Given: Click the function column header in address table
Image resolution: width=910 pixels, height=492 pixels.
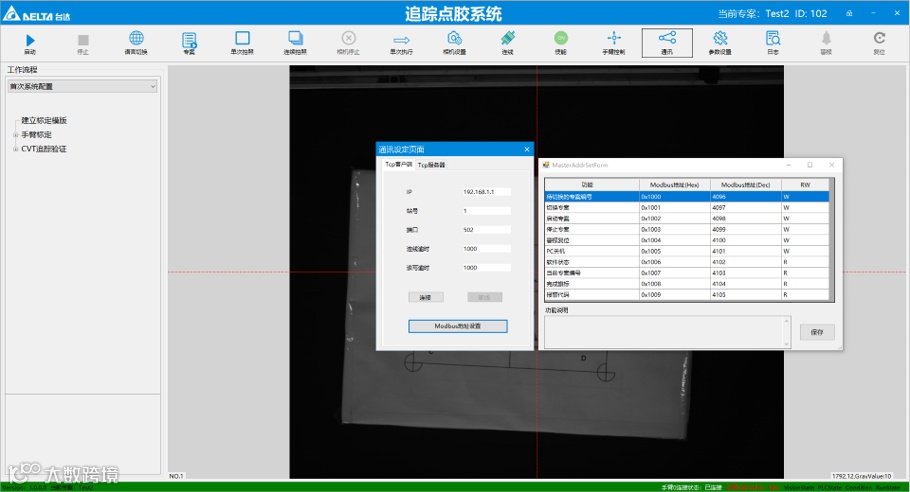Looking at the screenshot, I should [x=592, y=184].
